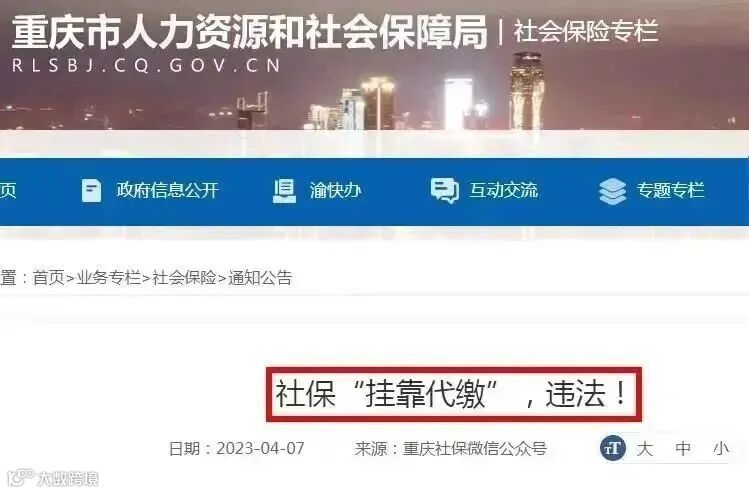Viewport: 749px width, 493px height.
Task: Go to 社会保险 breadcrumb link
Action: pos(184,278)
